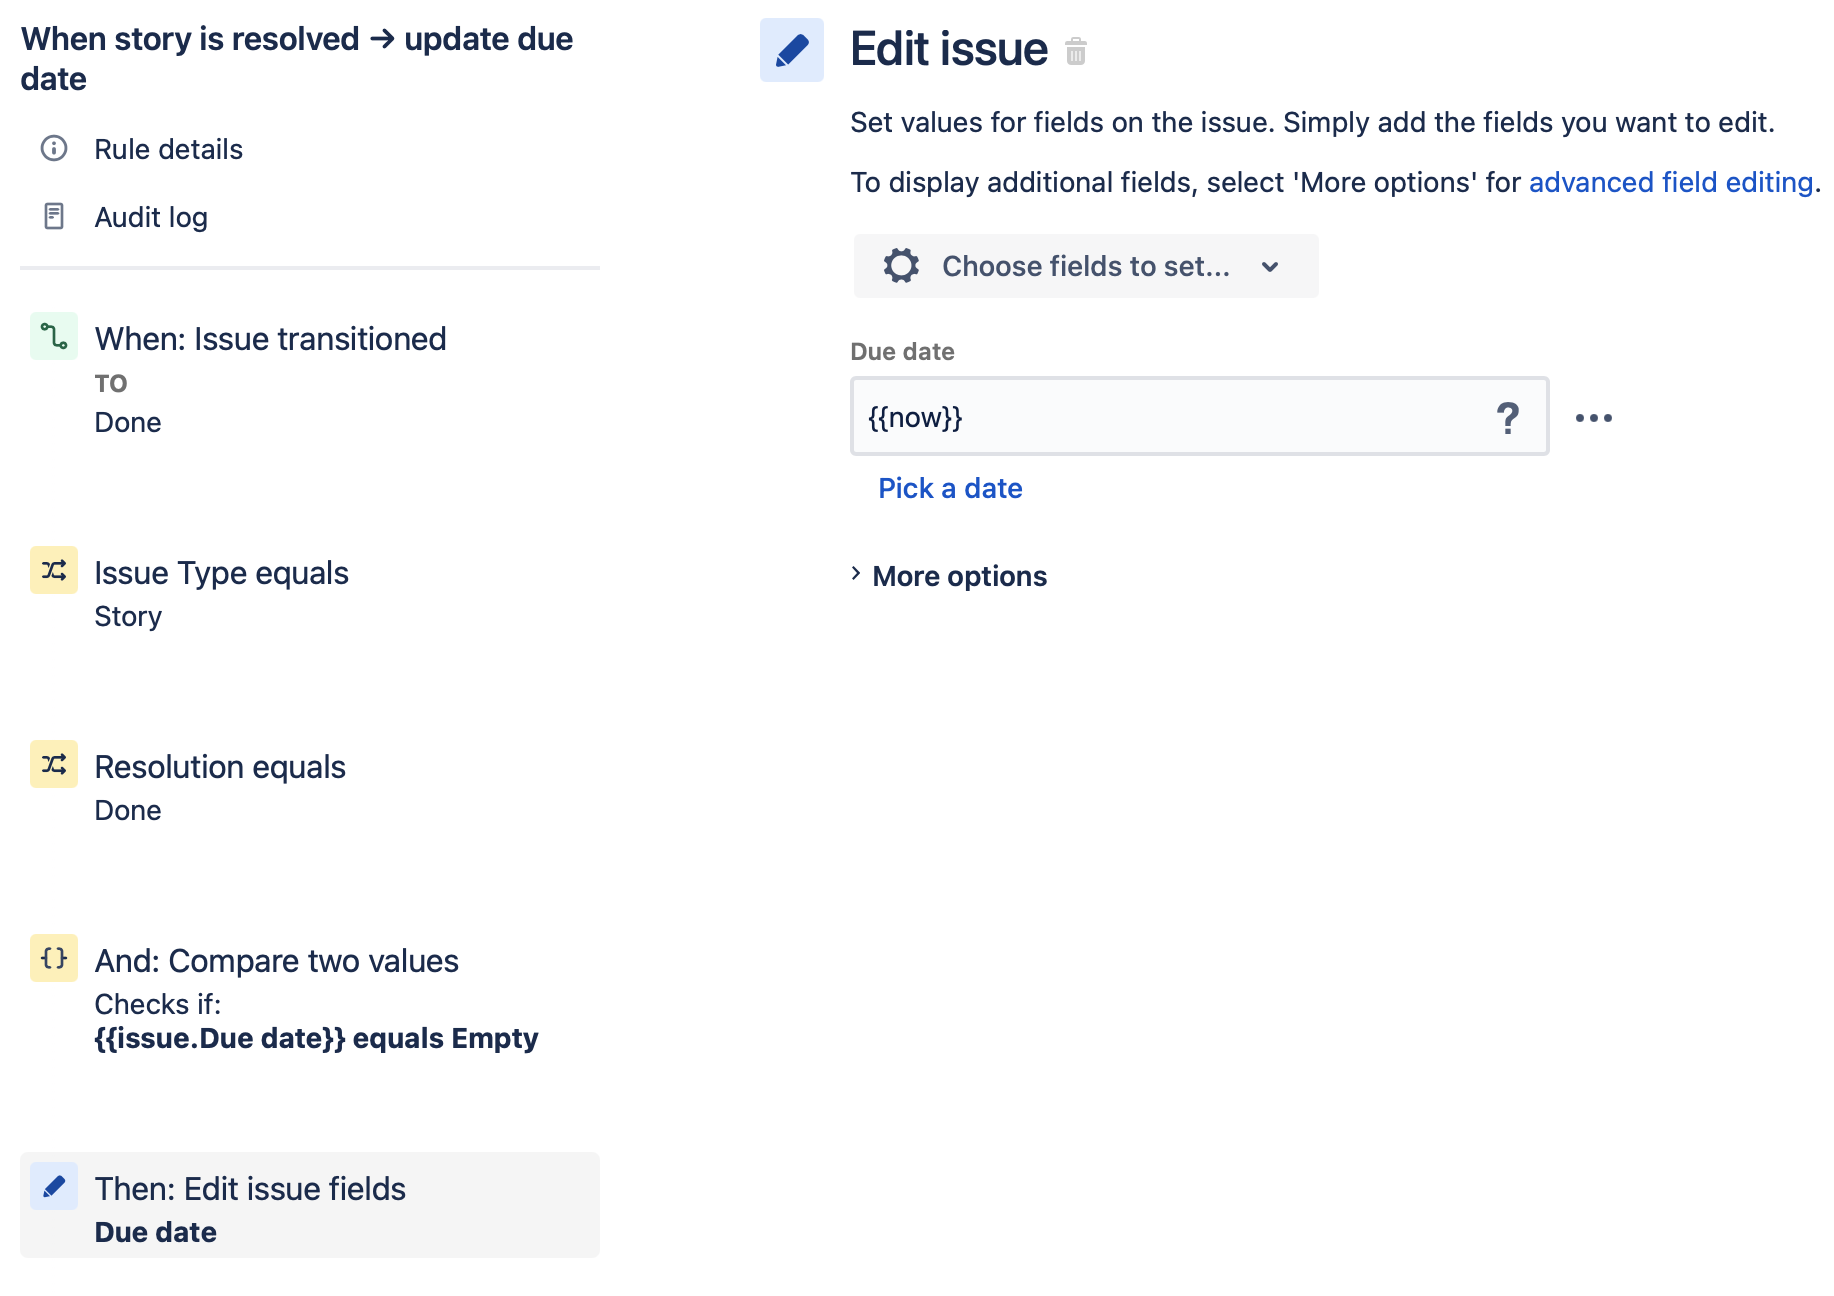Image resolution: width=1834 pixels, height=1296 pixels.
Task: Select the Resolution equals Done condition
Action: point(219,766)
